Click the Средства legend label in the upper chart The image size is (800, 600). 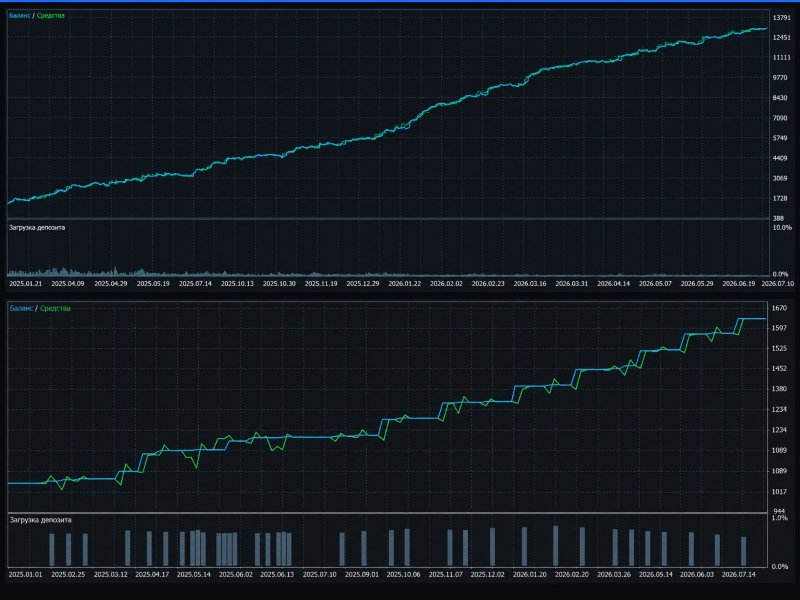(51, 16)
